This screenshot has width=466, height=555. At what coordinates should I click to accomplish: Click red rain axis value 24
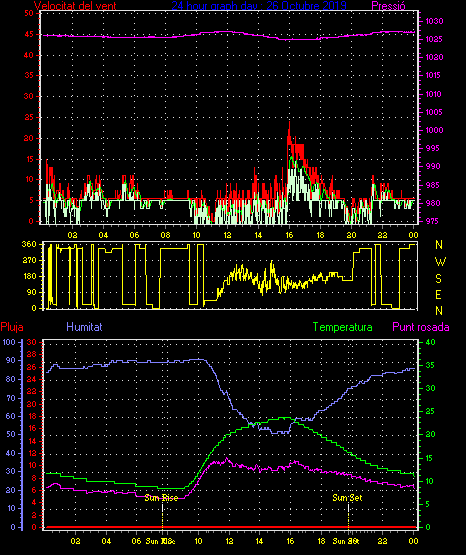click(x=32, y=379)
